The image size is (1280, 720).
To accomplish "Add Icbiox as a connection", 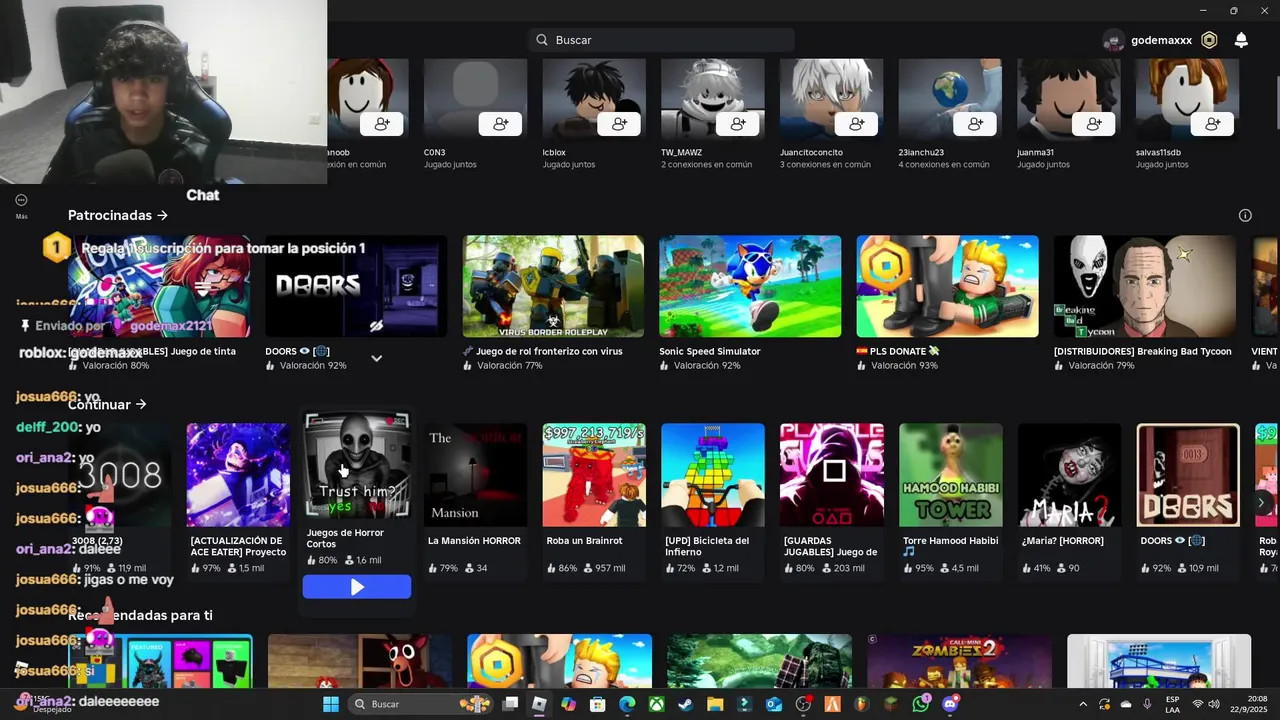I will pos(619,124).
